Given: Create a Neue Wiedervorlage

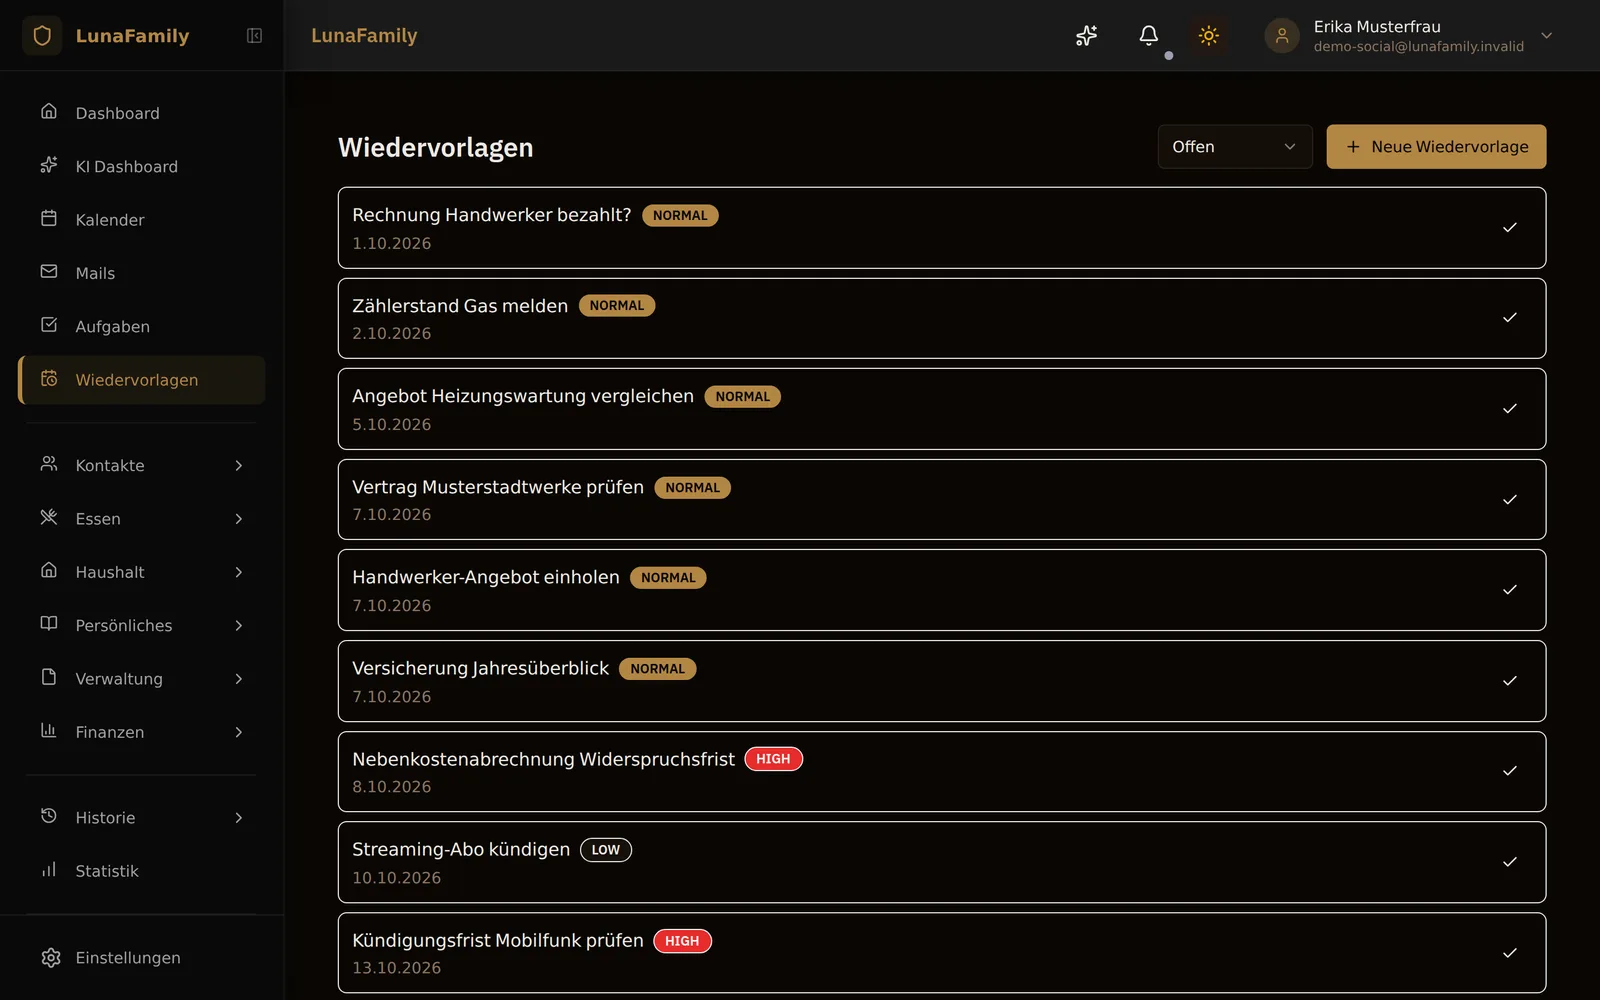Looking at the screenshot, I should tap(1436, 147).
